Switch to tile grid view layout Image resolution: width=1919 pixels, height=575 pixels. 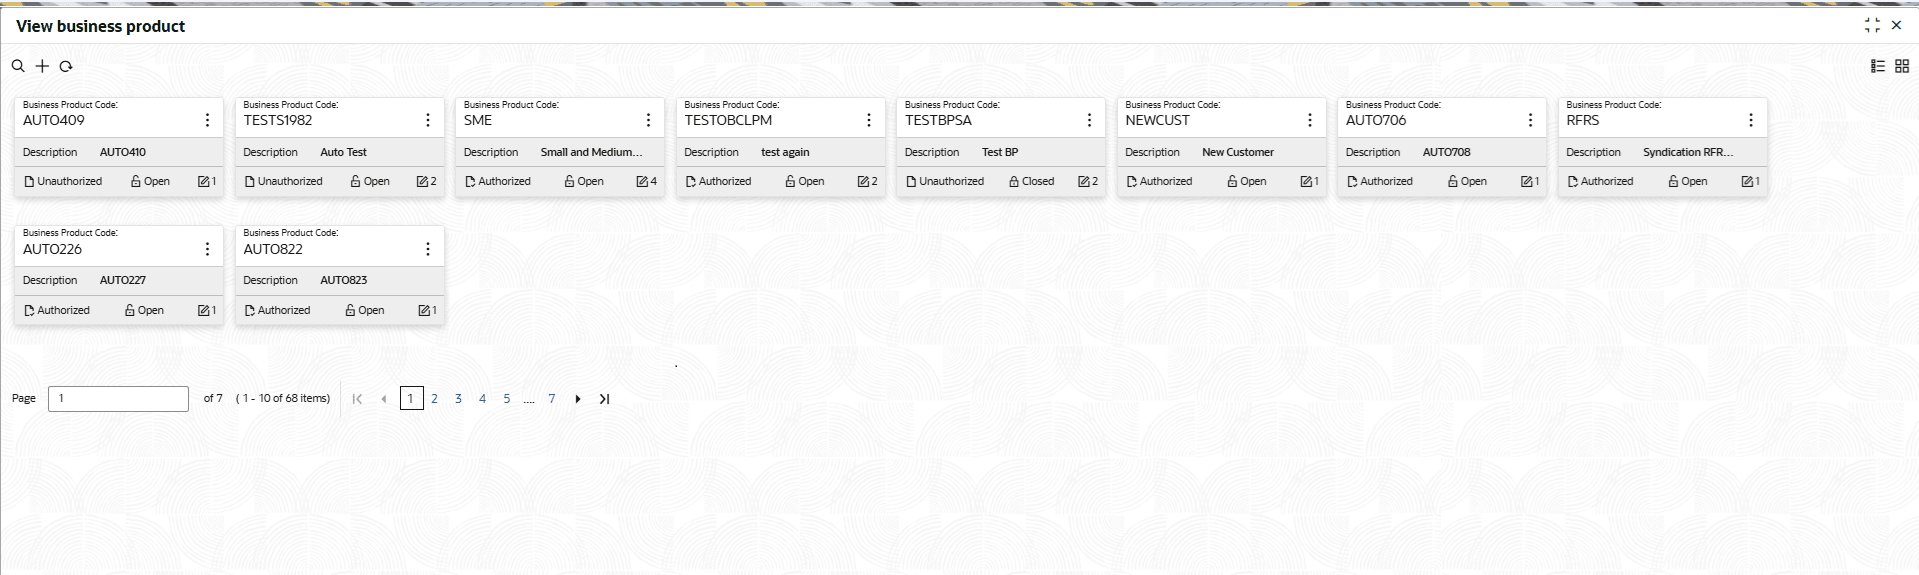click(x=1902, y=66)
